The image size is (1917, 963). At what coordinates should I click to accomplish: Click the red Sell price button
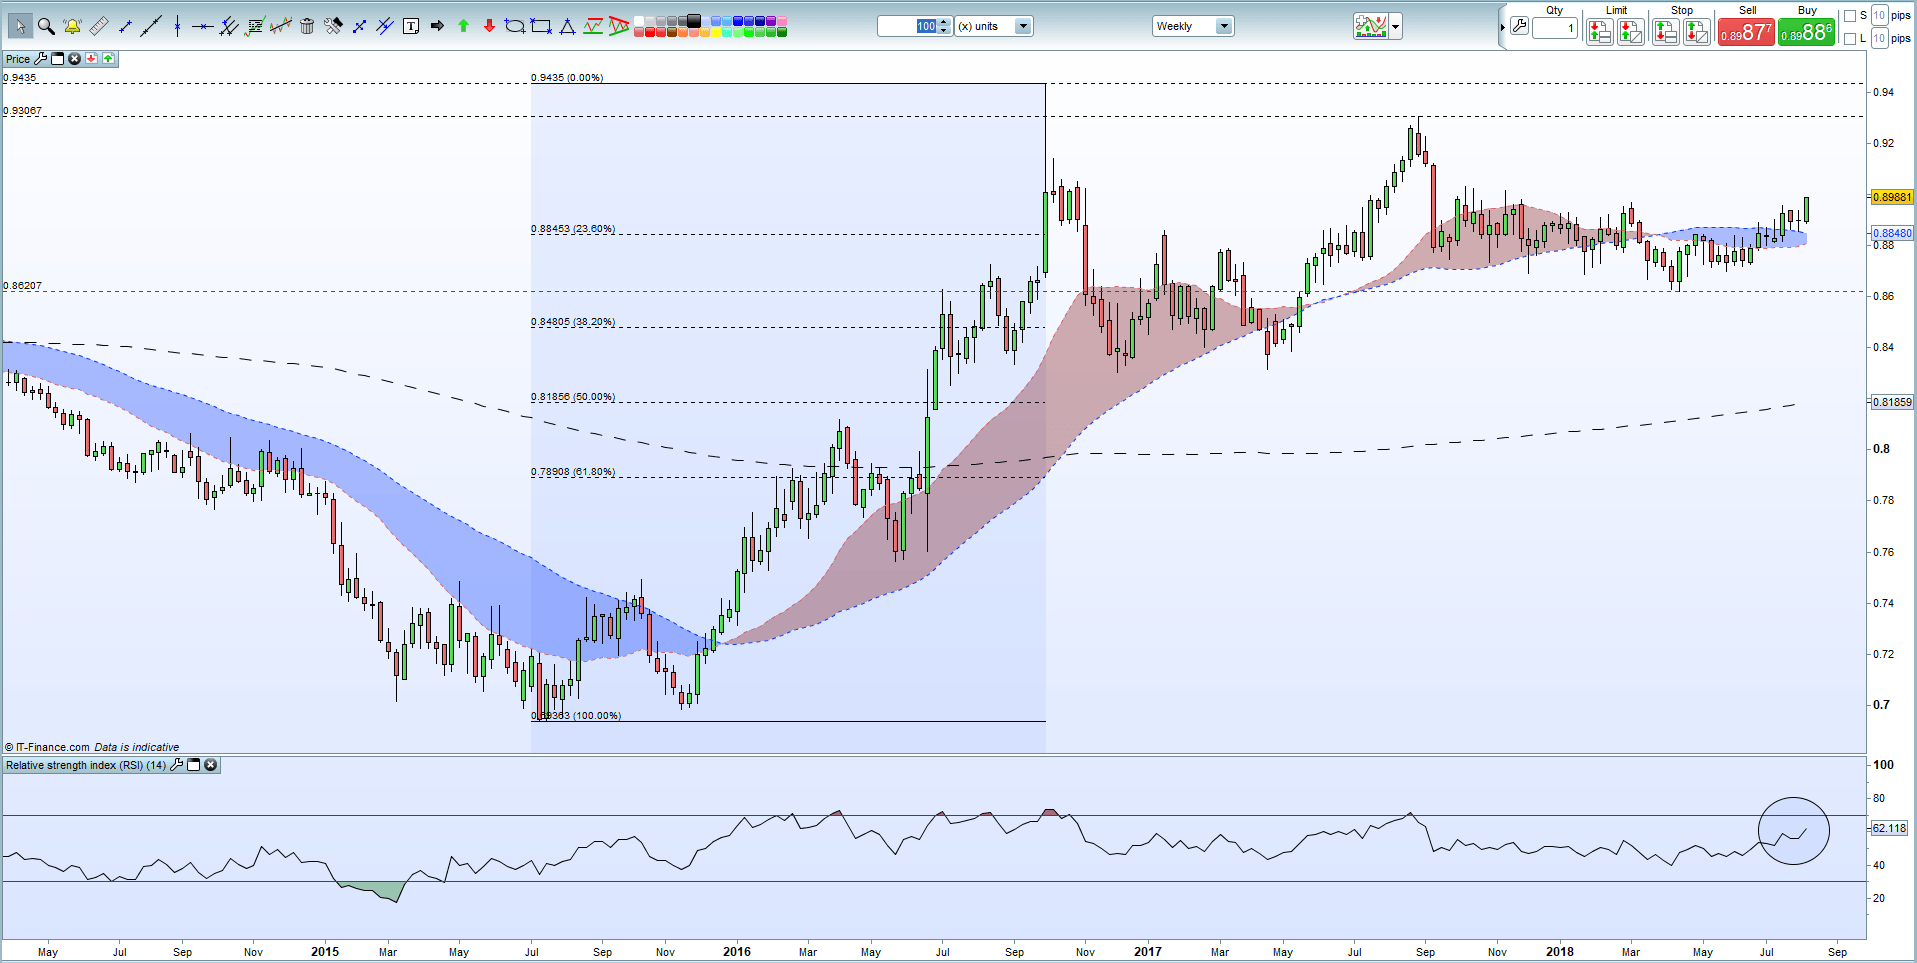click(1746, 33)
